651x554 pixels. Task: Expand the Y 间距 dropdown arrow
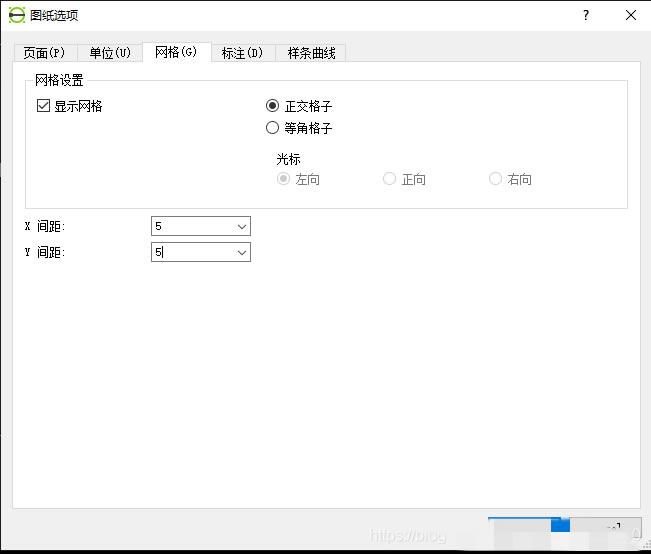click(241, 253)
